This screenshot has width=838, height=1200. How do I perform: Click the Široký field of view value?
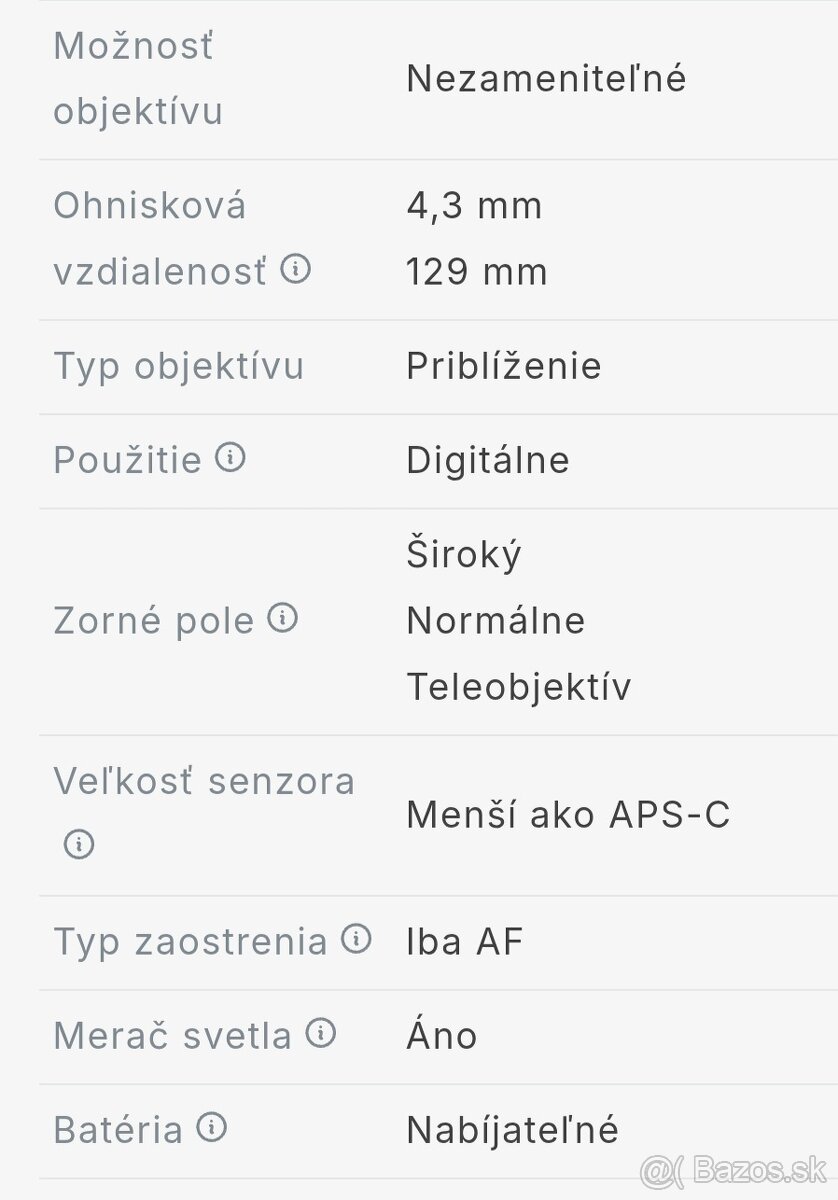click(x=464, y=554)
